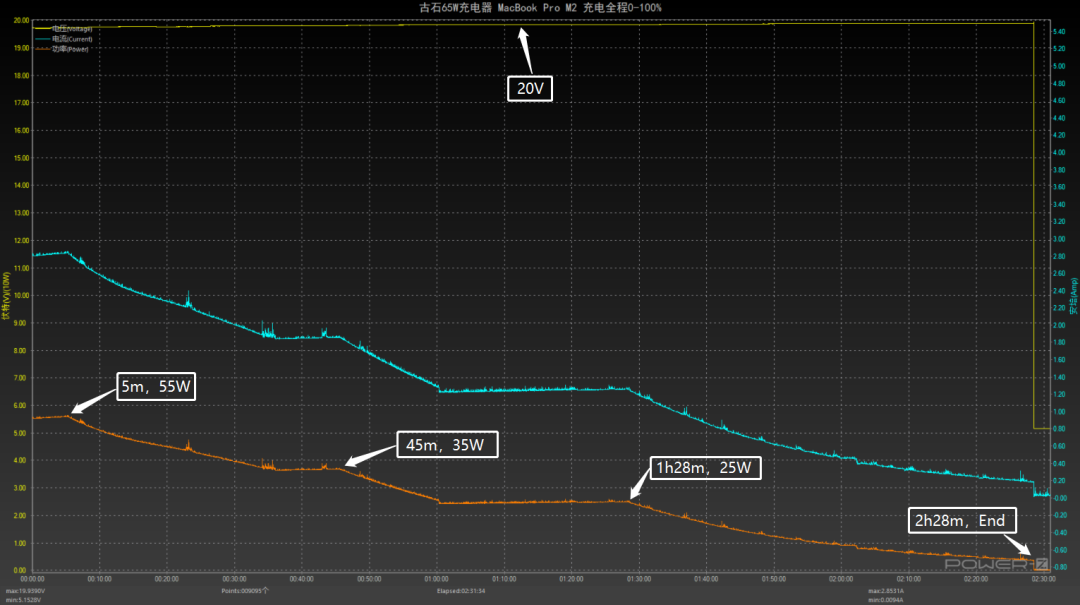Click the 01:00:00 time axis label
Image resolution: width=1080 pixels, height=605 pixels.
437,580
